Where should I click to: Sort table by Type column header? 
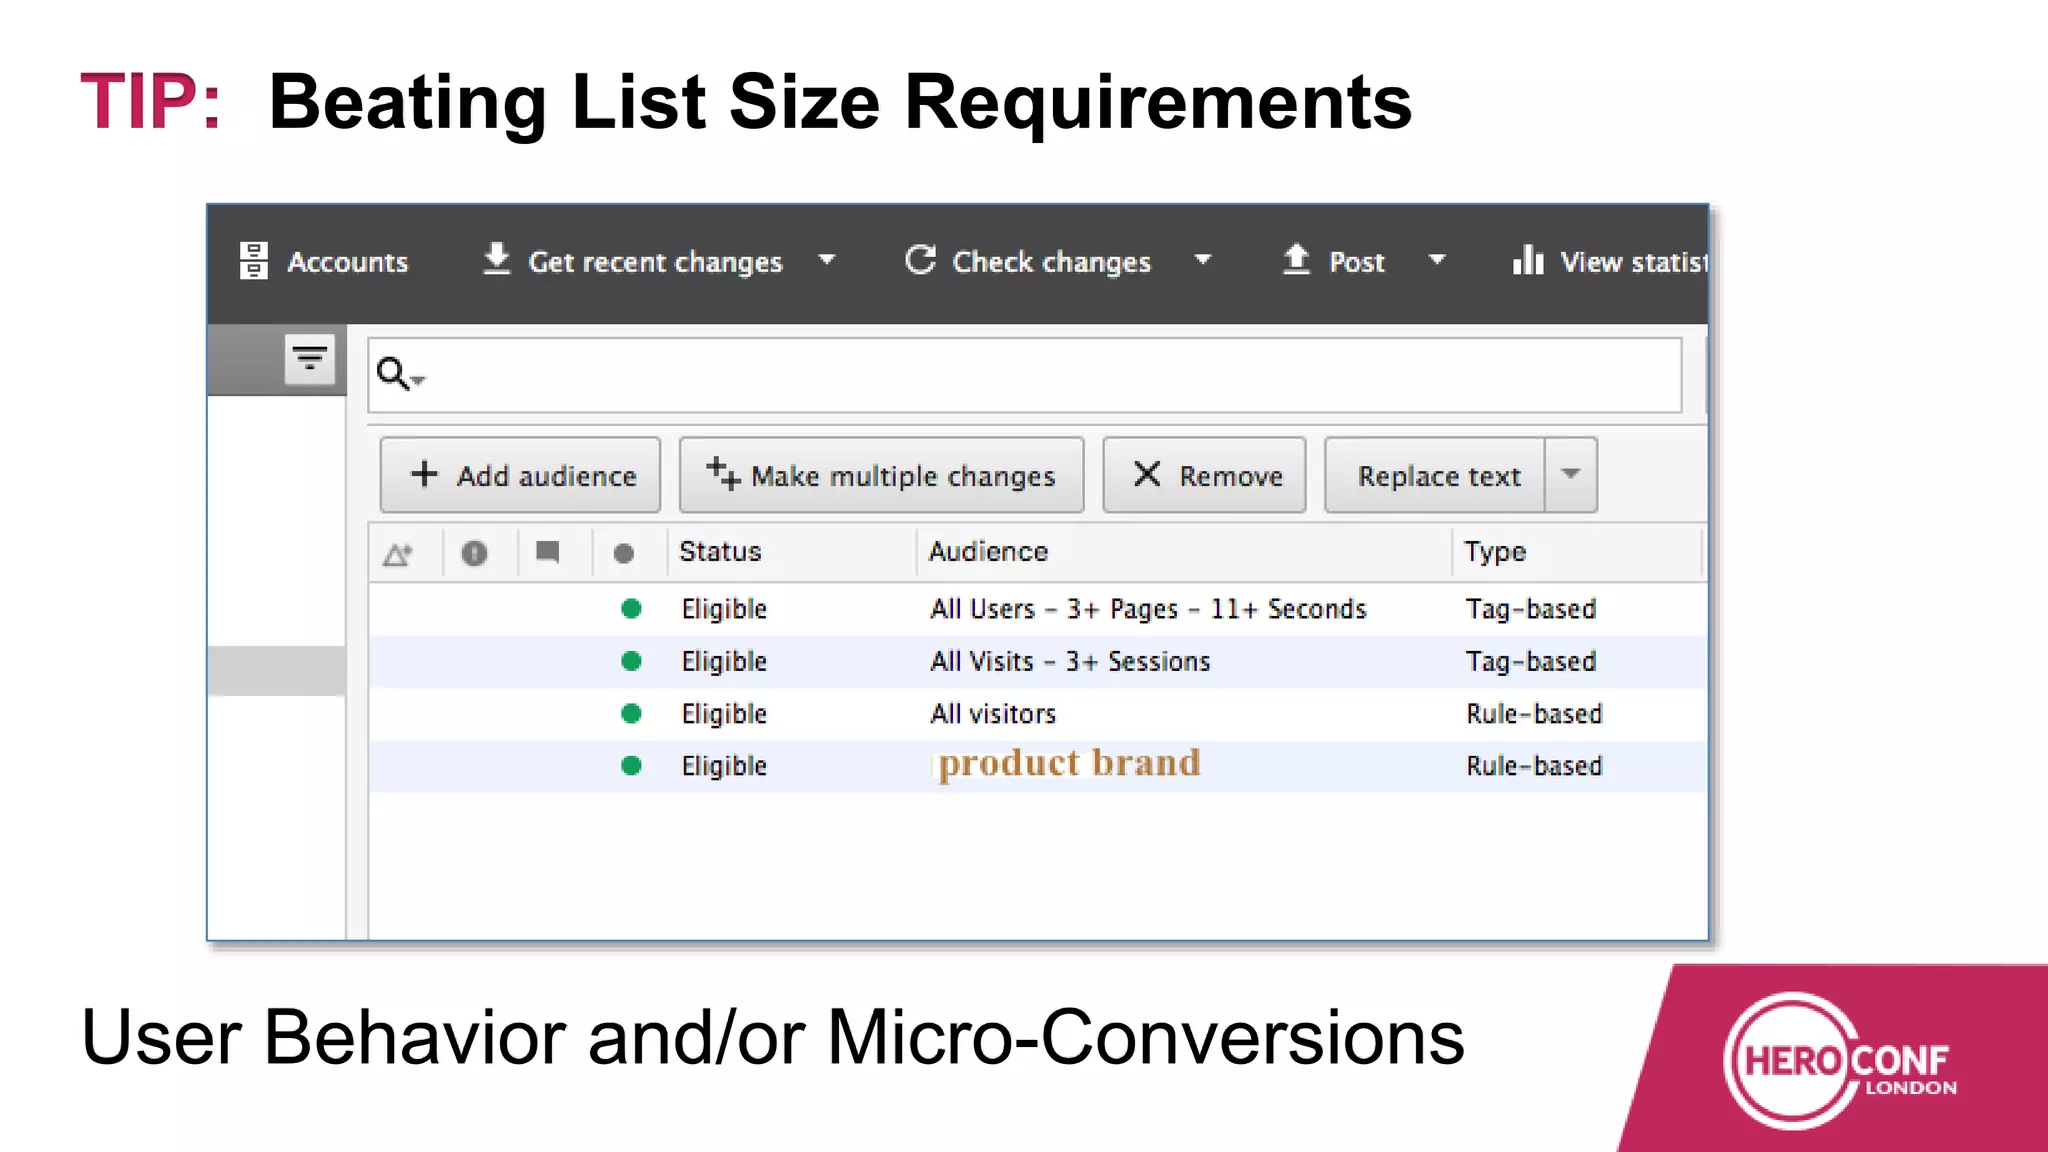(x=1495, y=552)
